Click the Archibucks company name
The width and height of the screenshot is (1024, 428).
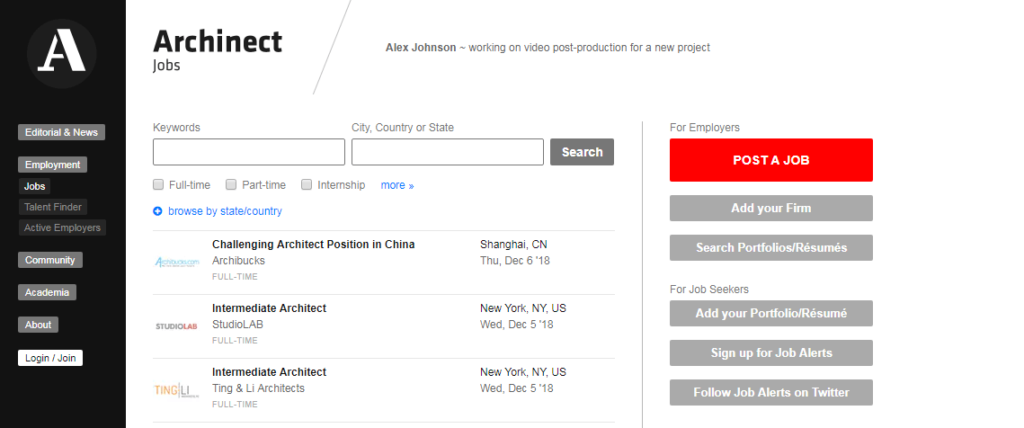[238, 260]
